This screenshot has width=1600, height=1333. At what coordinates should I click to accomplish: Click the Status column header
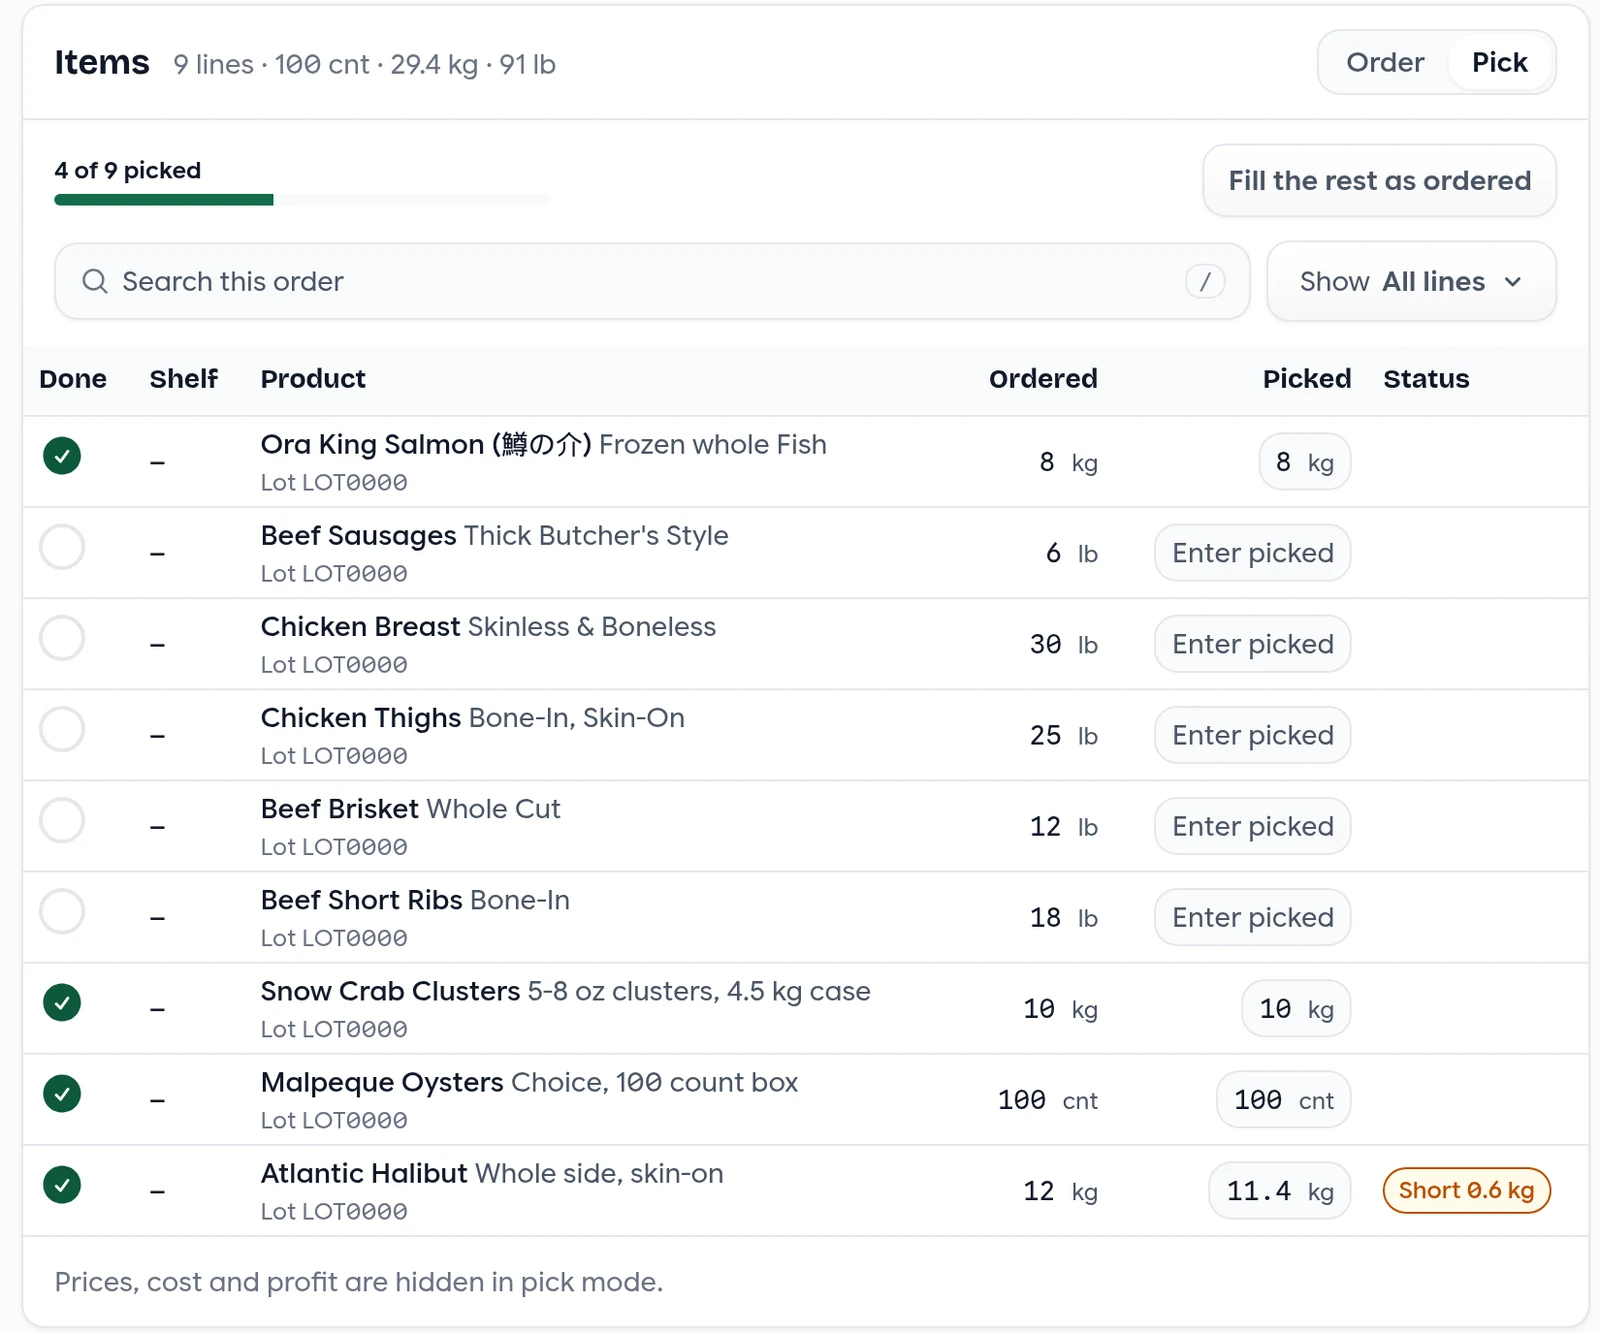click(1426, 379)
